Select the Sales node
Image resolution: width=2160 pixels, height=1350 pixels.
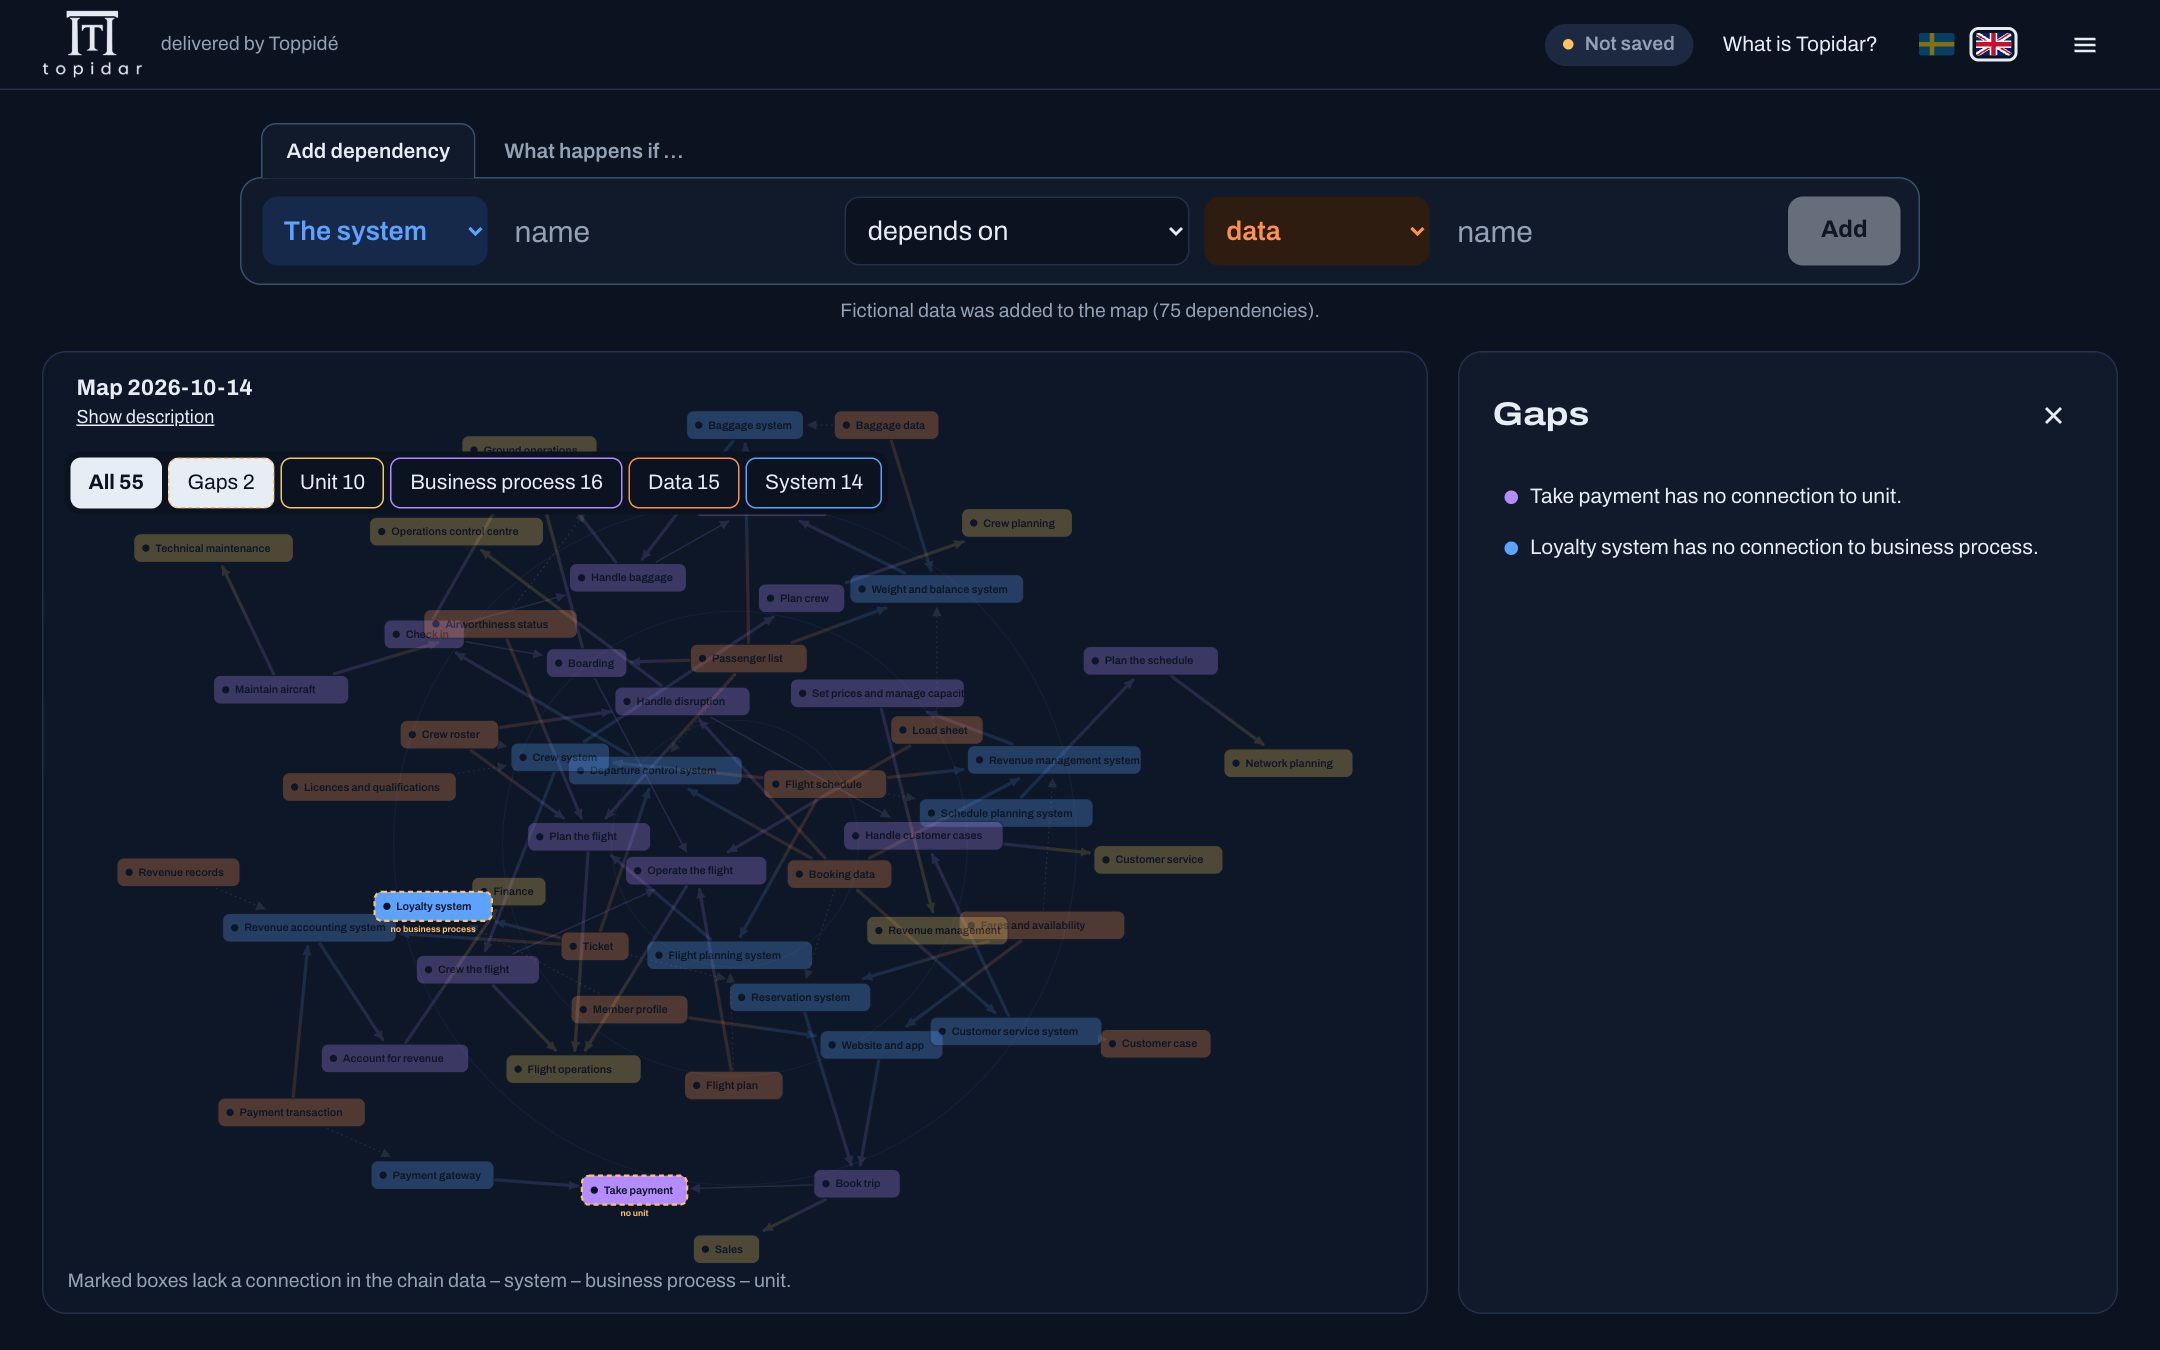coord(726,1249)
